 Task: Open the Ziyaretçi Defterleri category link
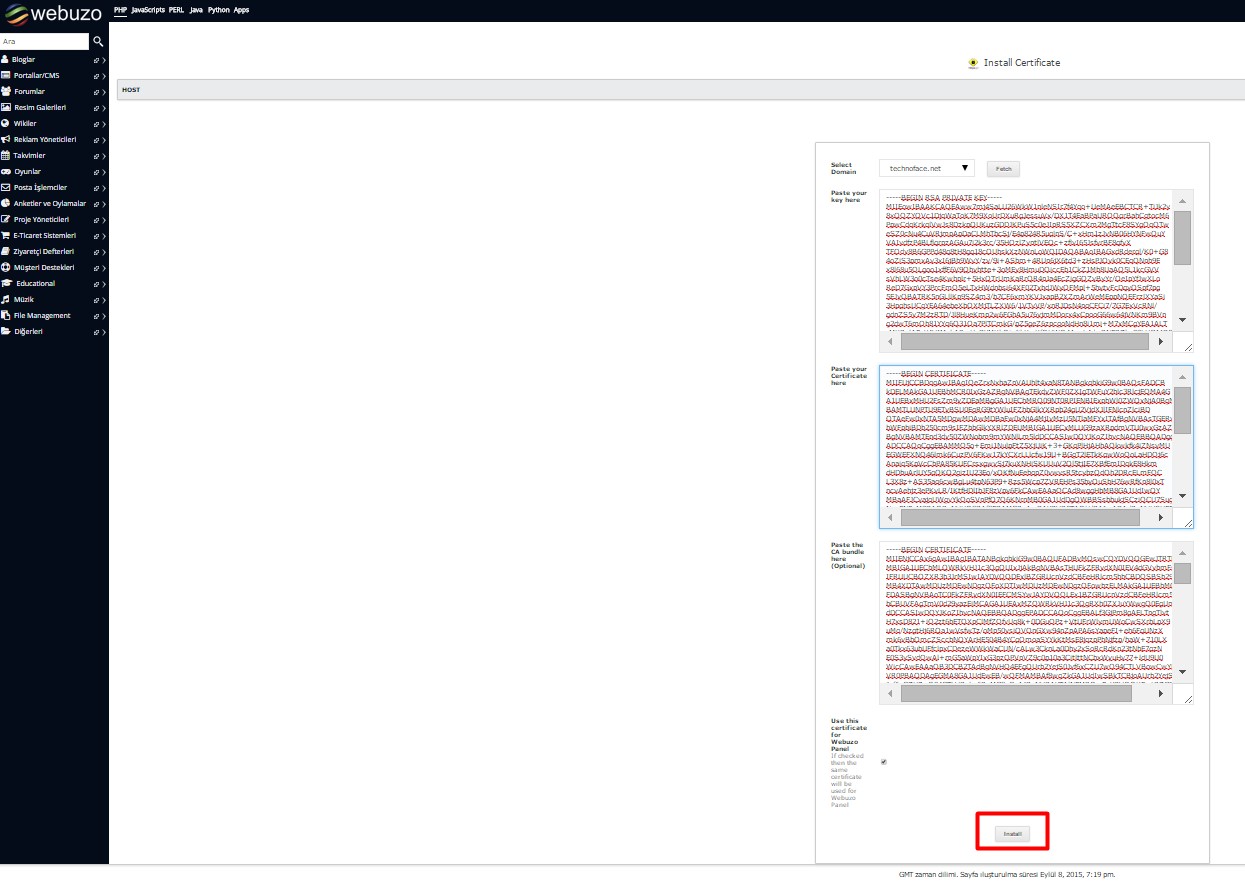pyautogui.click(x=44, y=251)
